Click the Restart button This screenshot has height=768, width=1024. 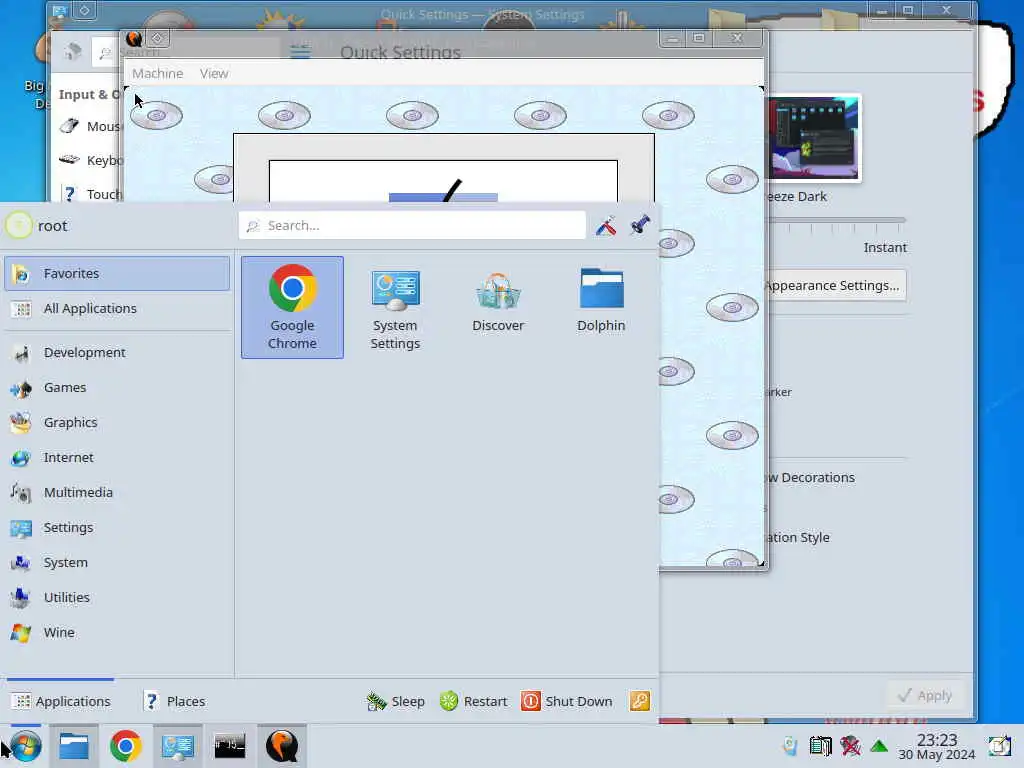click(x=474, y=701)
